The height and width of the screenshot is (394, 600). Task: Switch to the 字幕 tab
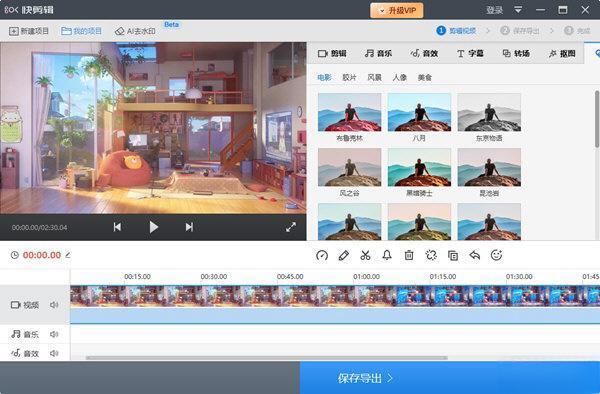pos(470,54)
